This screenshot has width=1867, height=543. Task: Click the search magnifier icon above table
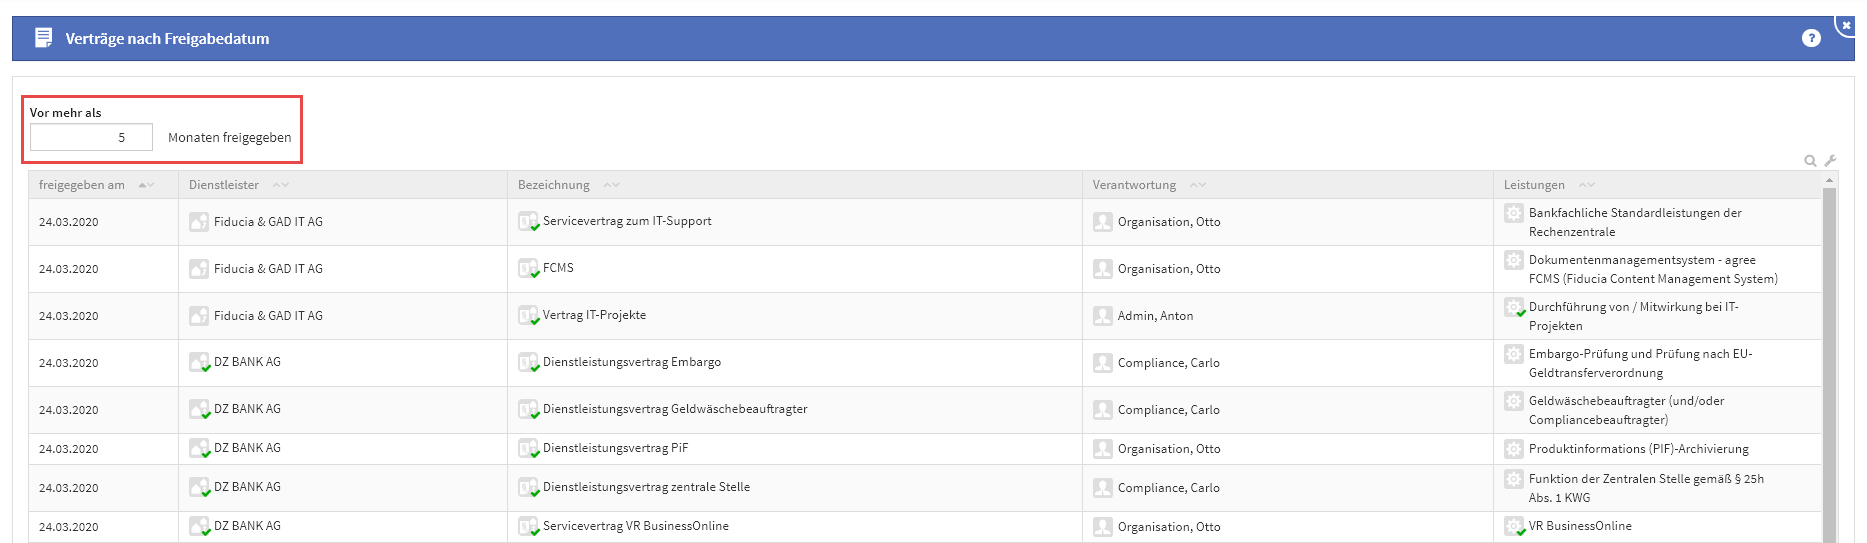(1810, 161)
